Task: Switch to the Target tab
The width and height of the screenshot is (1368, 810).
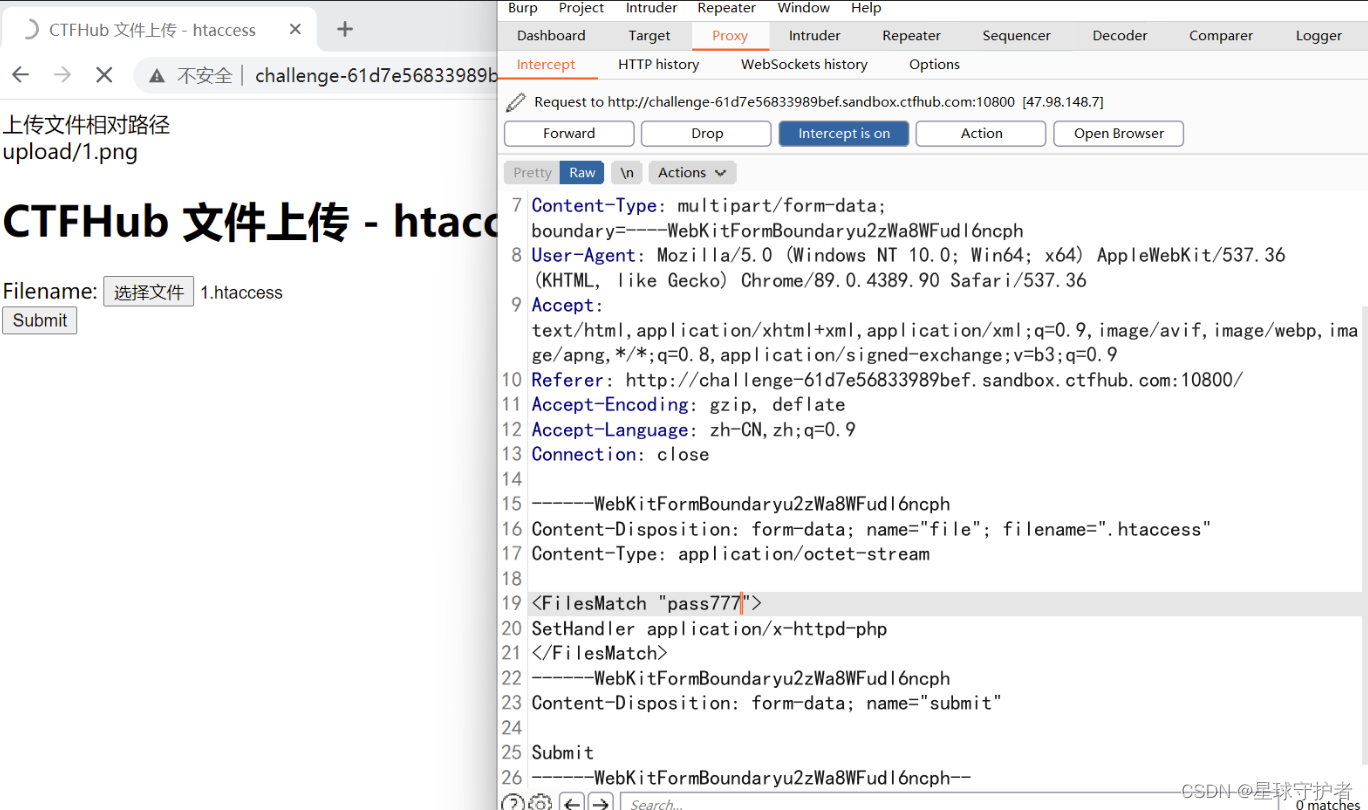Action: pyautogui.click(x=650, y=36)
